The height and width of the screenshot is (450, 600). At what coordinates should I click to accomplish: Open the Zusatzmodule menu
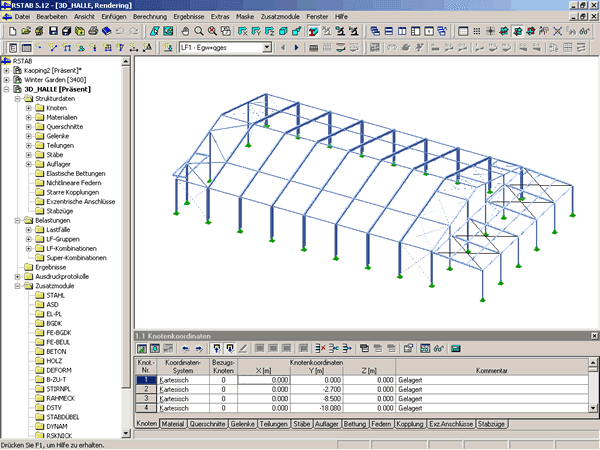(x=280, y=16)
